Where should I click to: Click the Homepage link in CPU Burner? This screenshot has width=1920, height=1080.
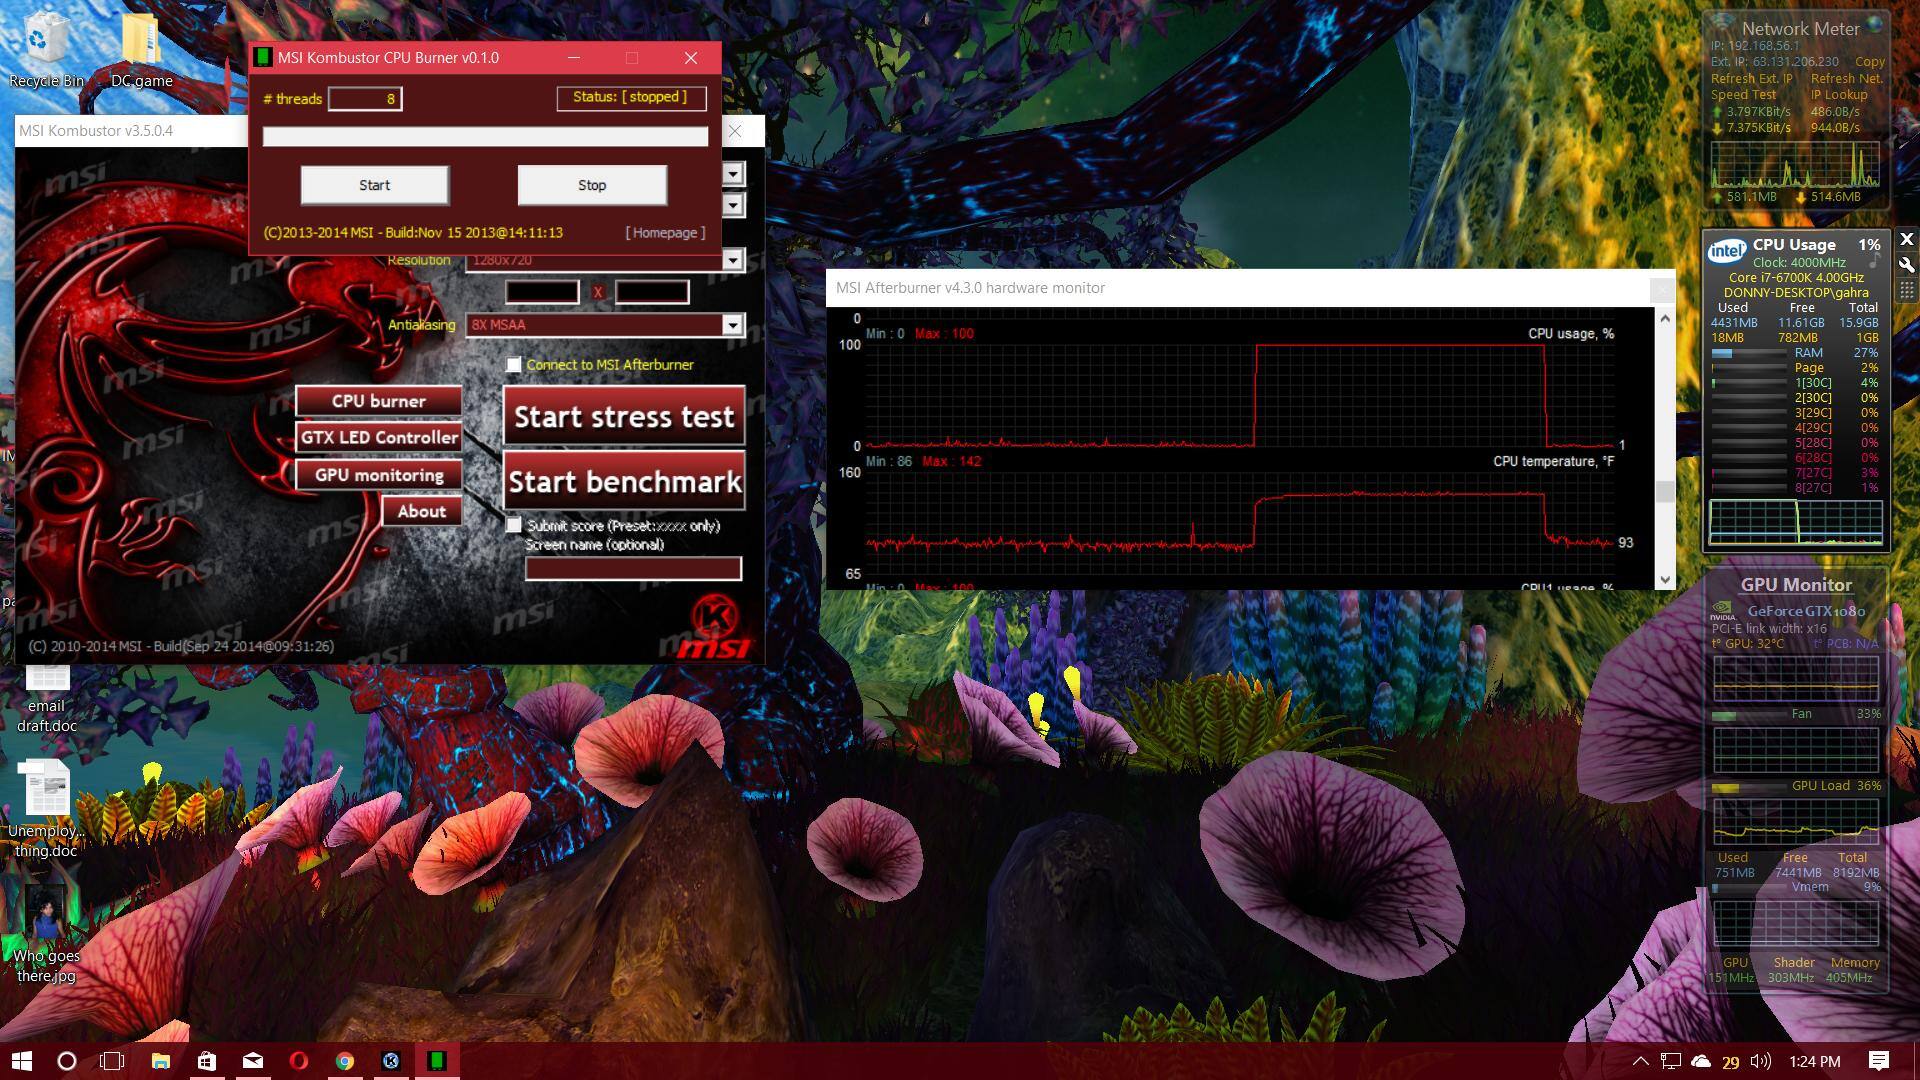(665, 233)
